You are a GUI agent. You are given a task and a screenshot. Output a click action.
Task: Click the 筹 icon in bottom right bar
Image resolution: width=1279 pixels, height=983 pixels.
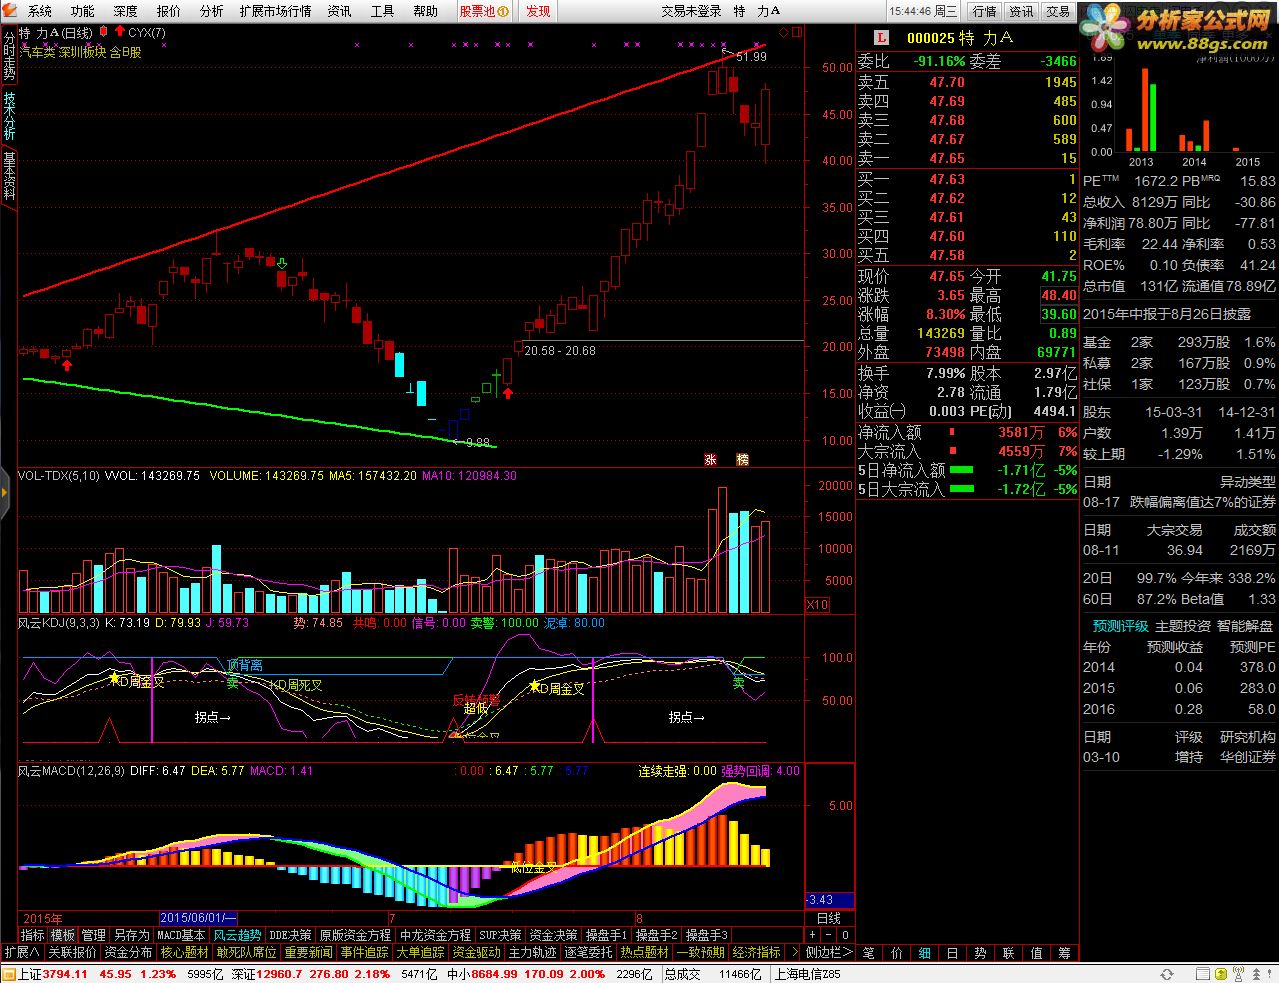(1064, 953)
